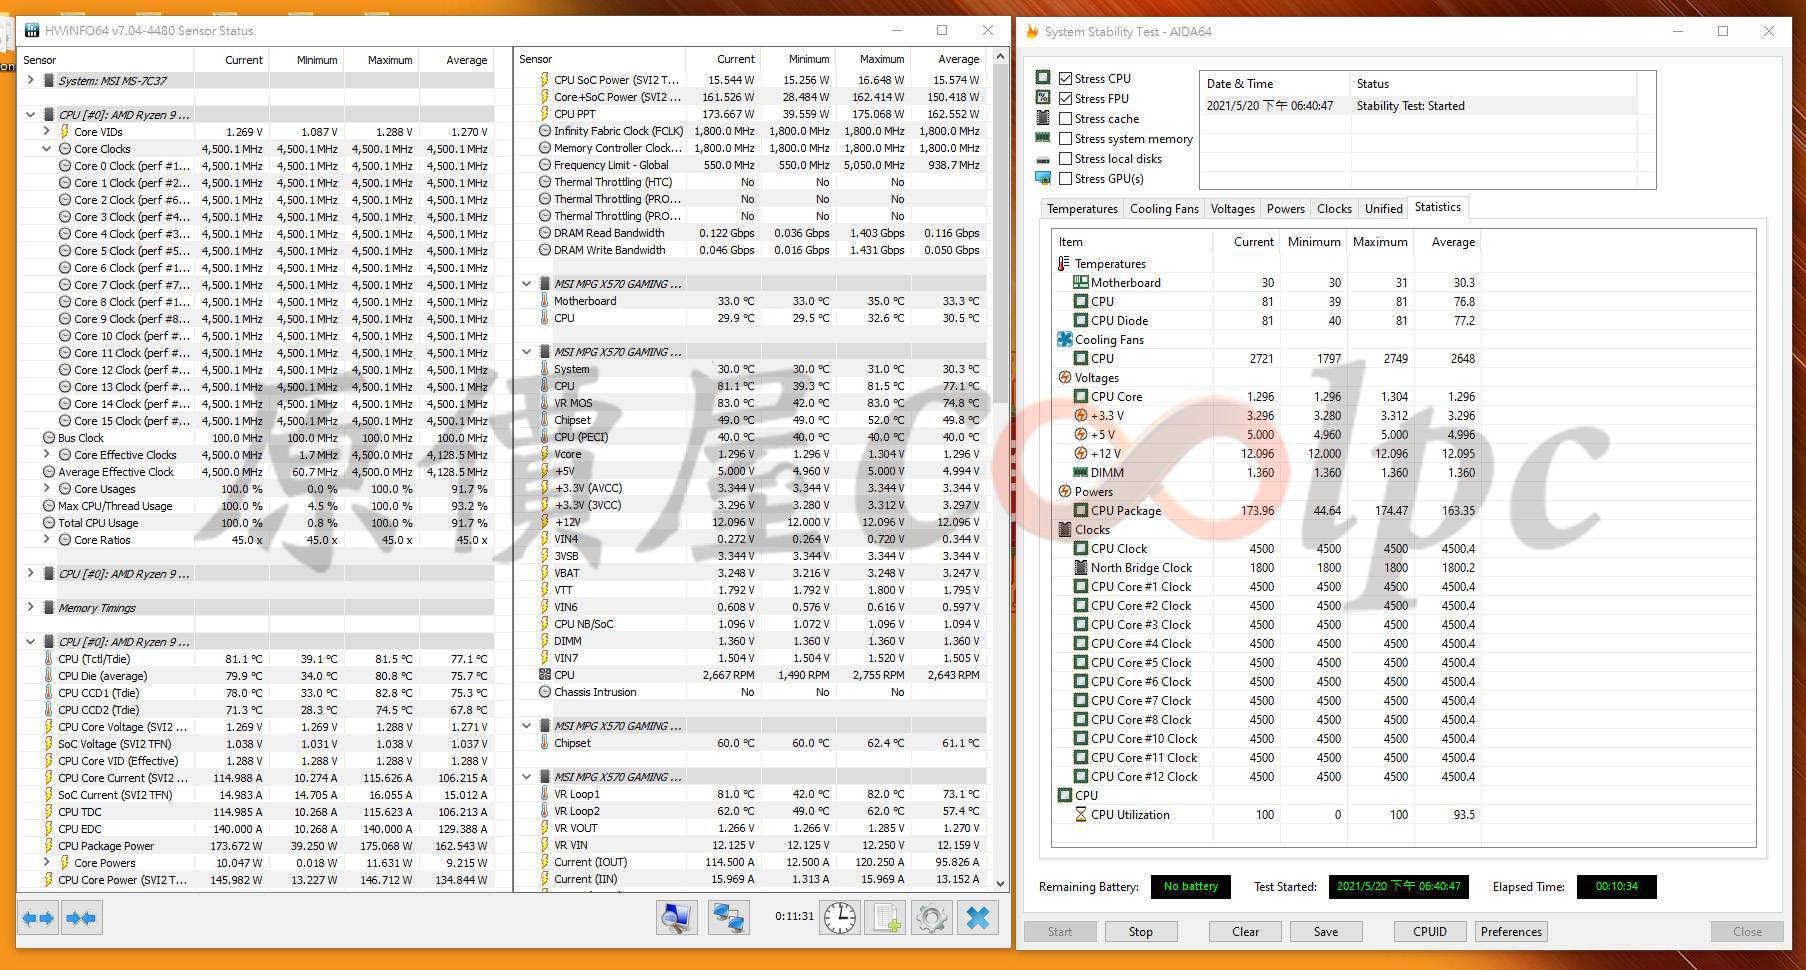Open HWiNFO remote monitor icon

pos(677,918)
